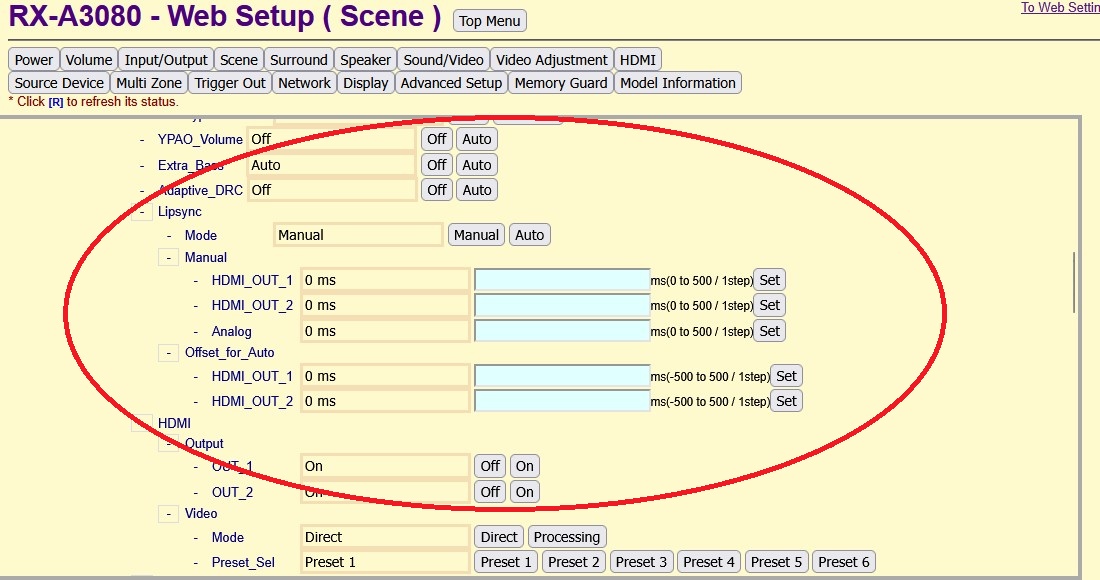1100x580 pixels.
Task: Open the Power tab
Action: (34, 60)
